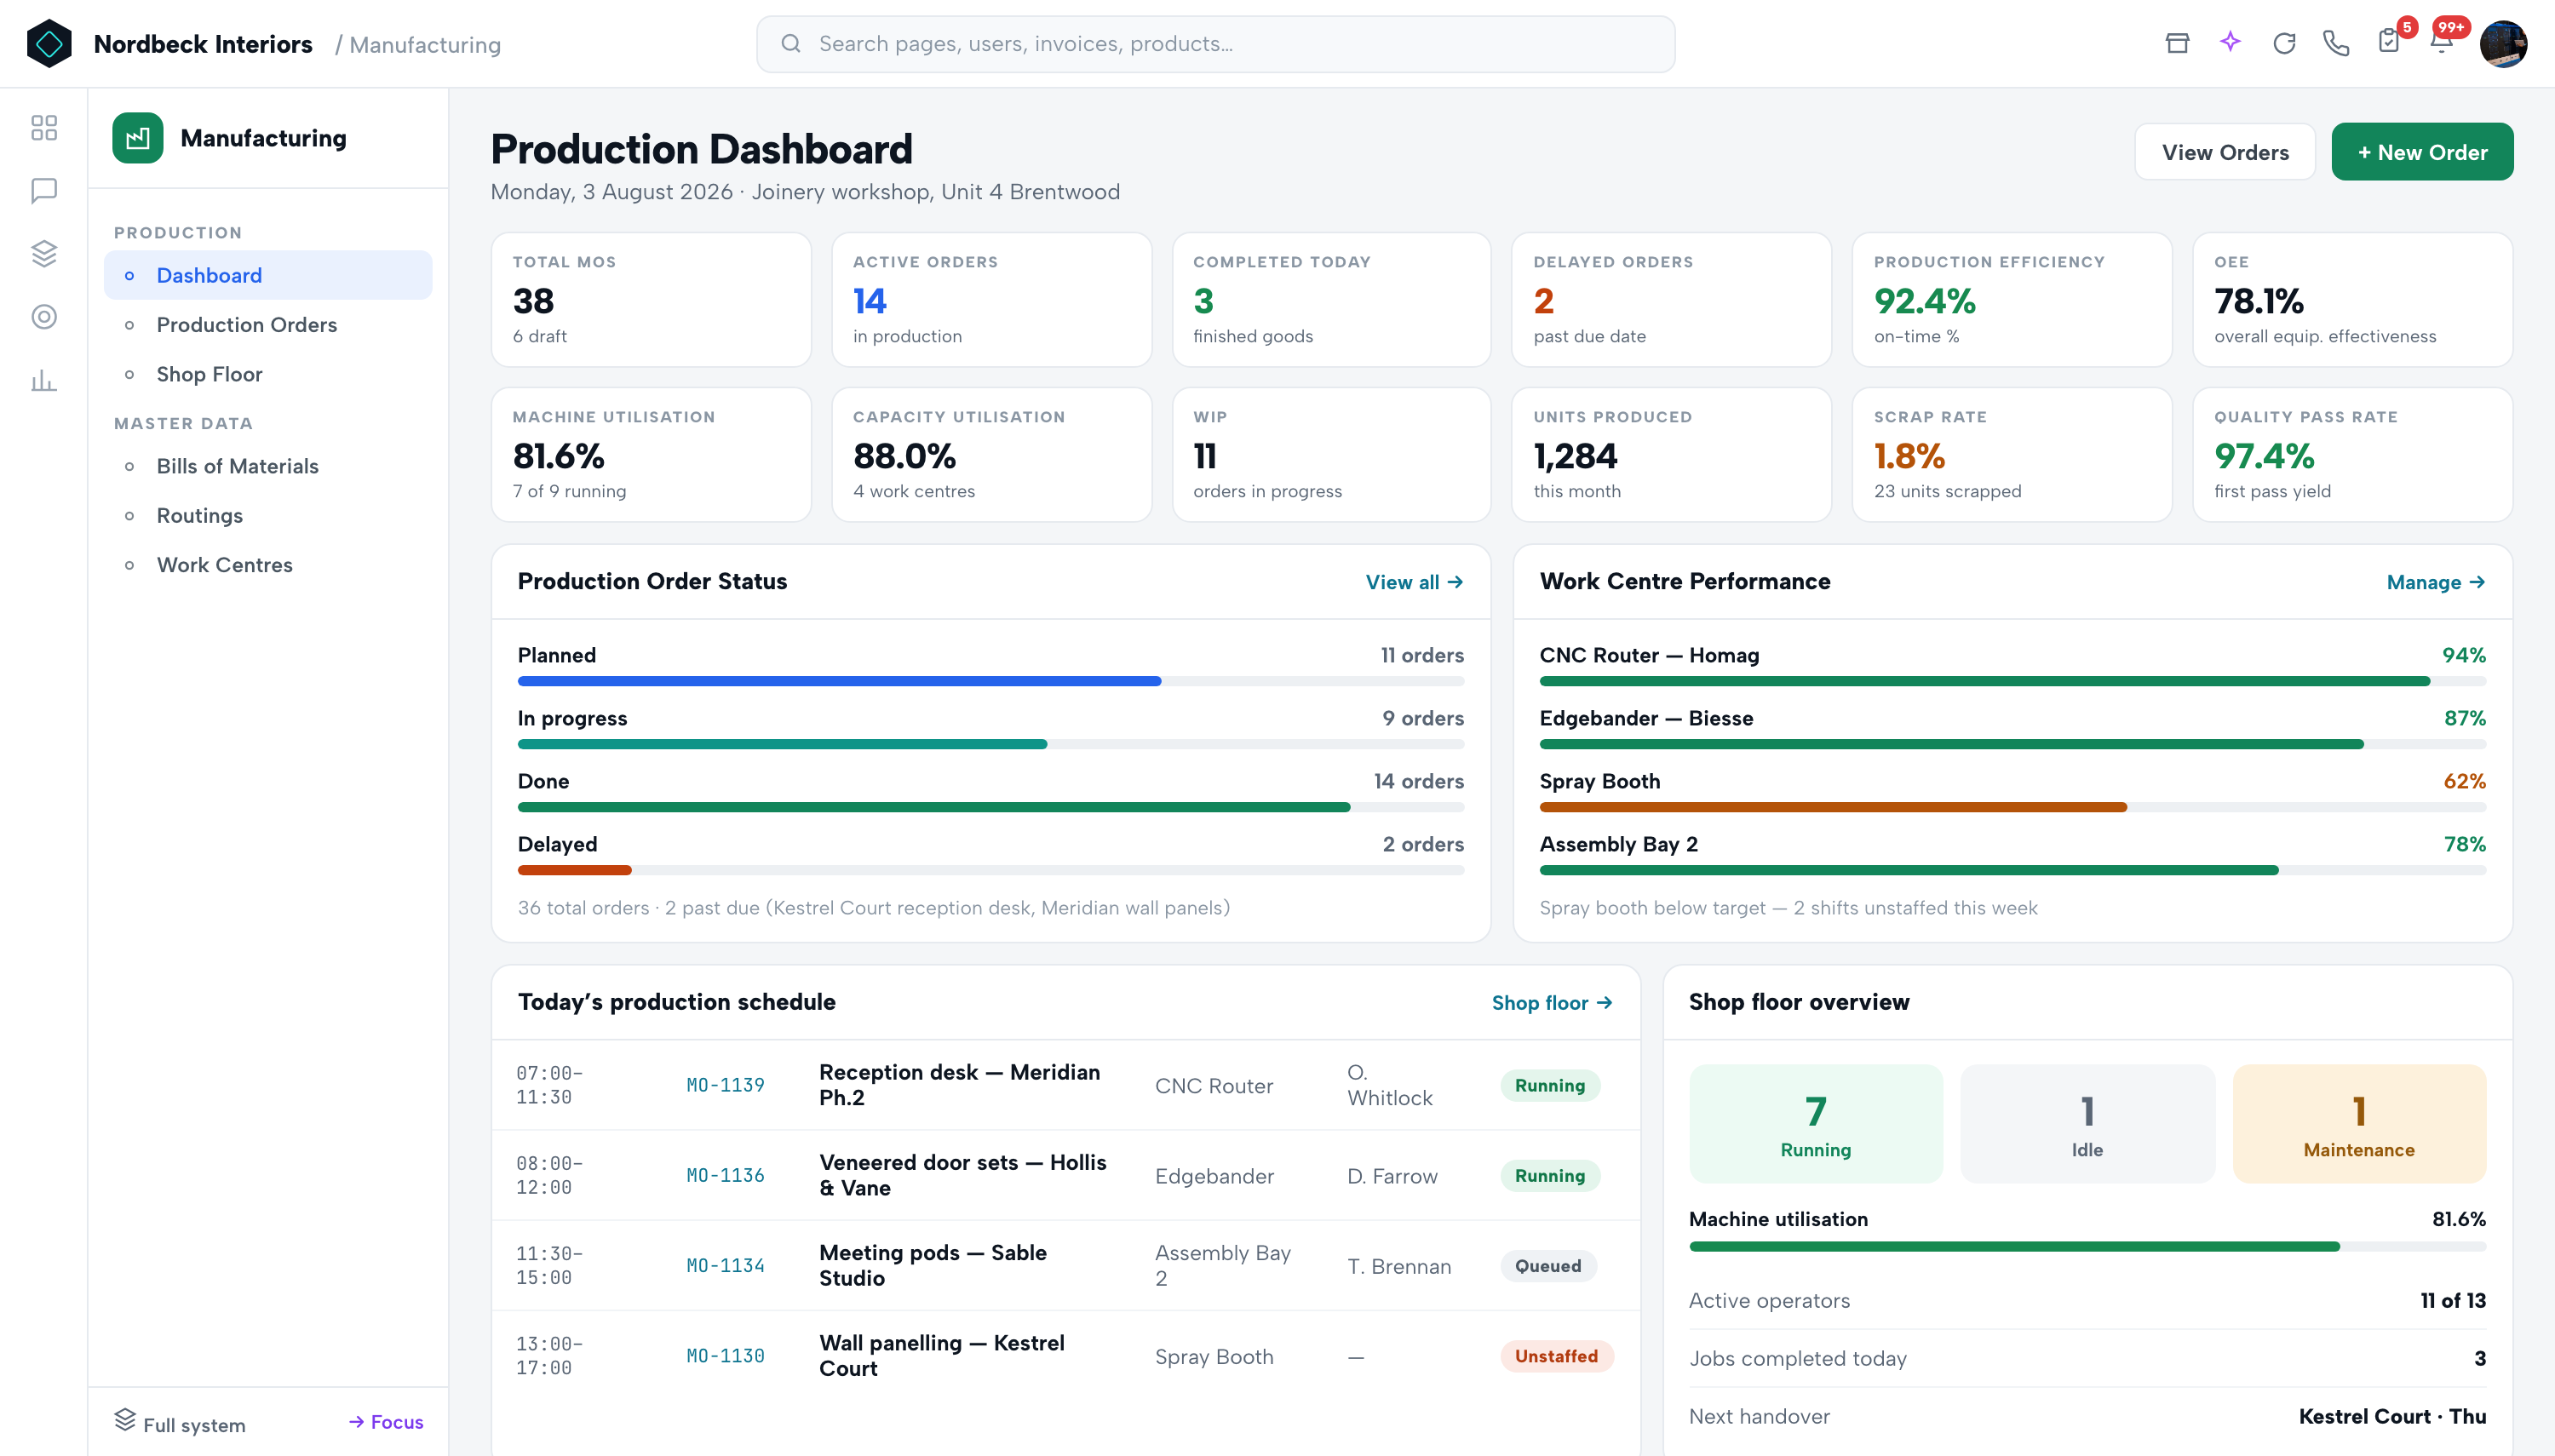Click the Spray Booth orange performance bar

pos(2013,807)
